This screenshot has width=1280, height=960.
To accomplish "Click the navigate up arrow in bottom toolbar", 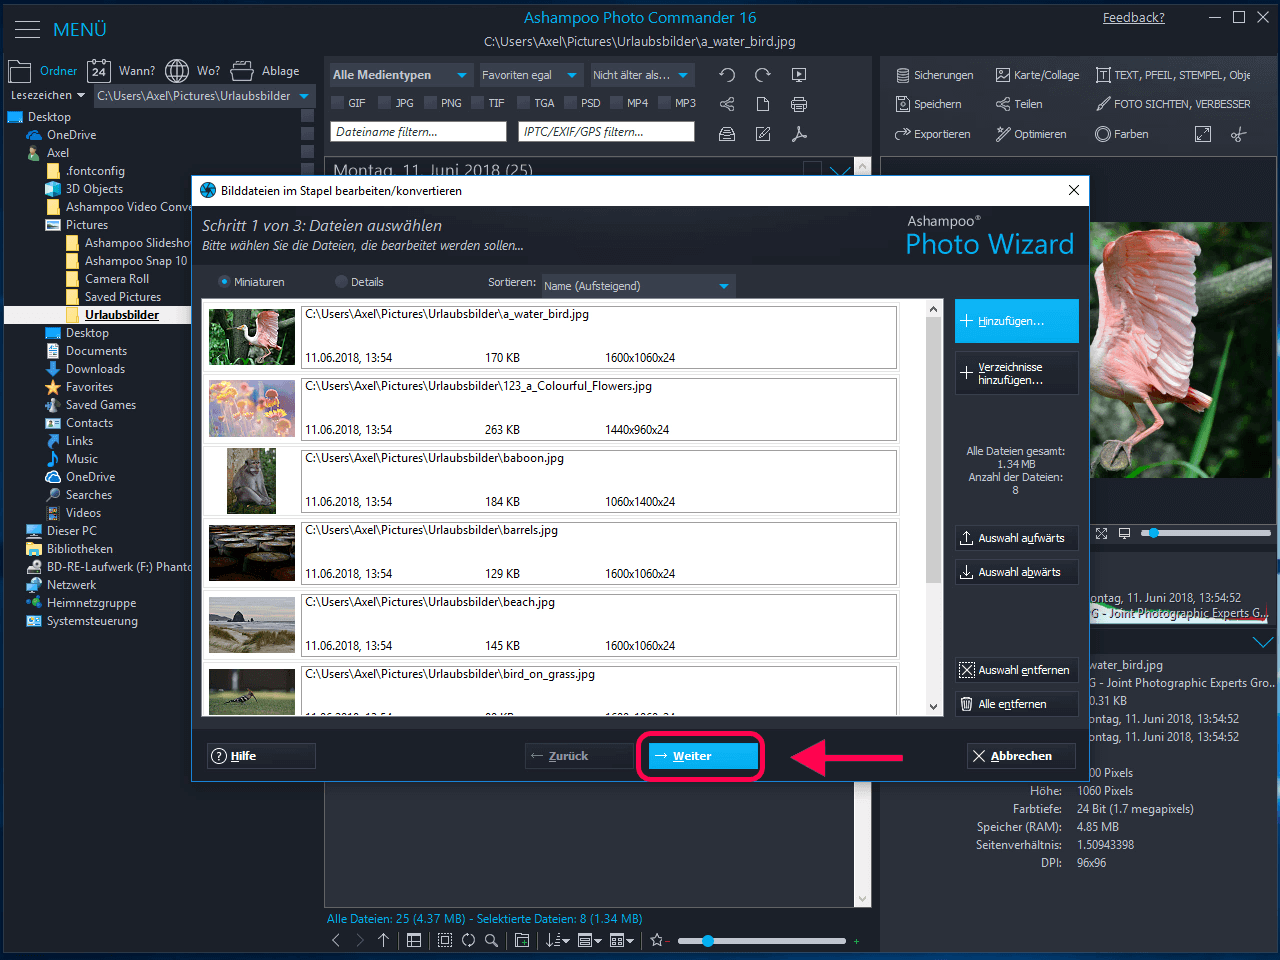I will pos(384,940).
